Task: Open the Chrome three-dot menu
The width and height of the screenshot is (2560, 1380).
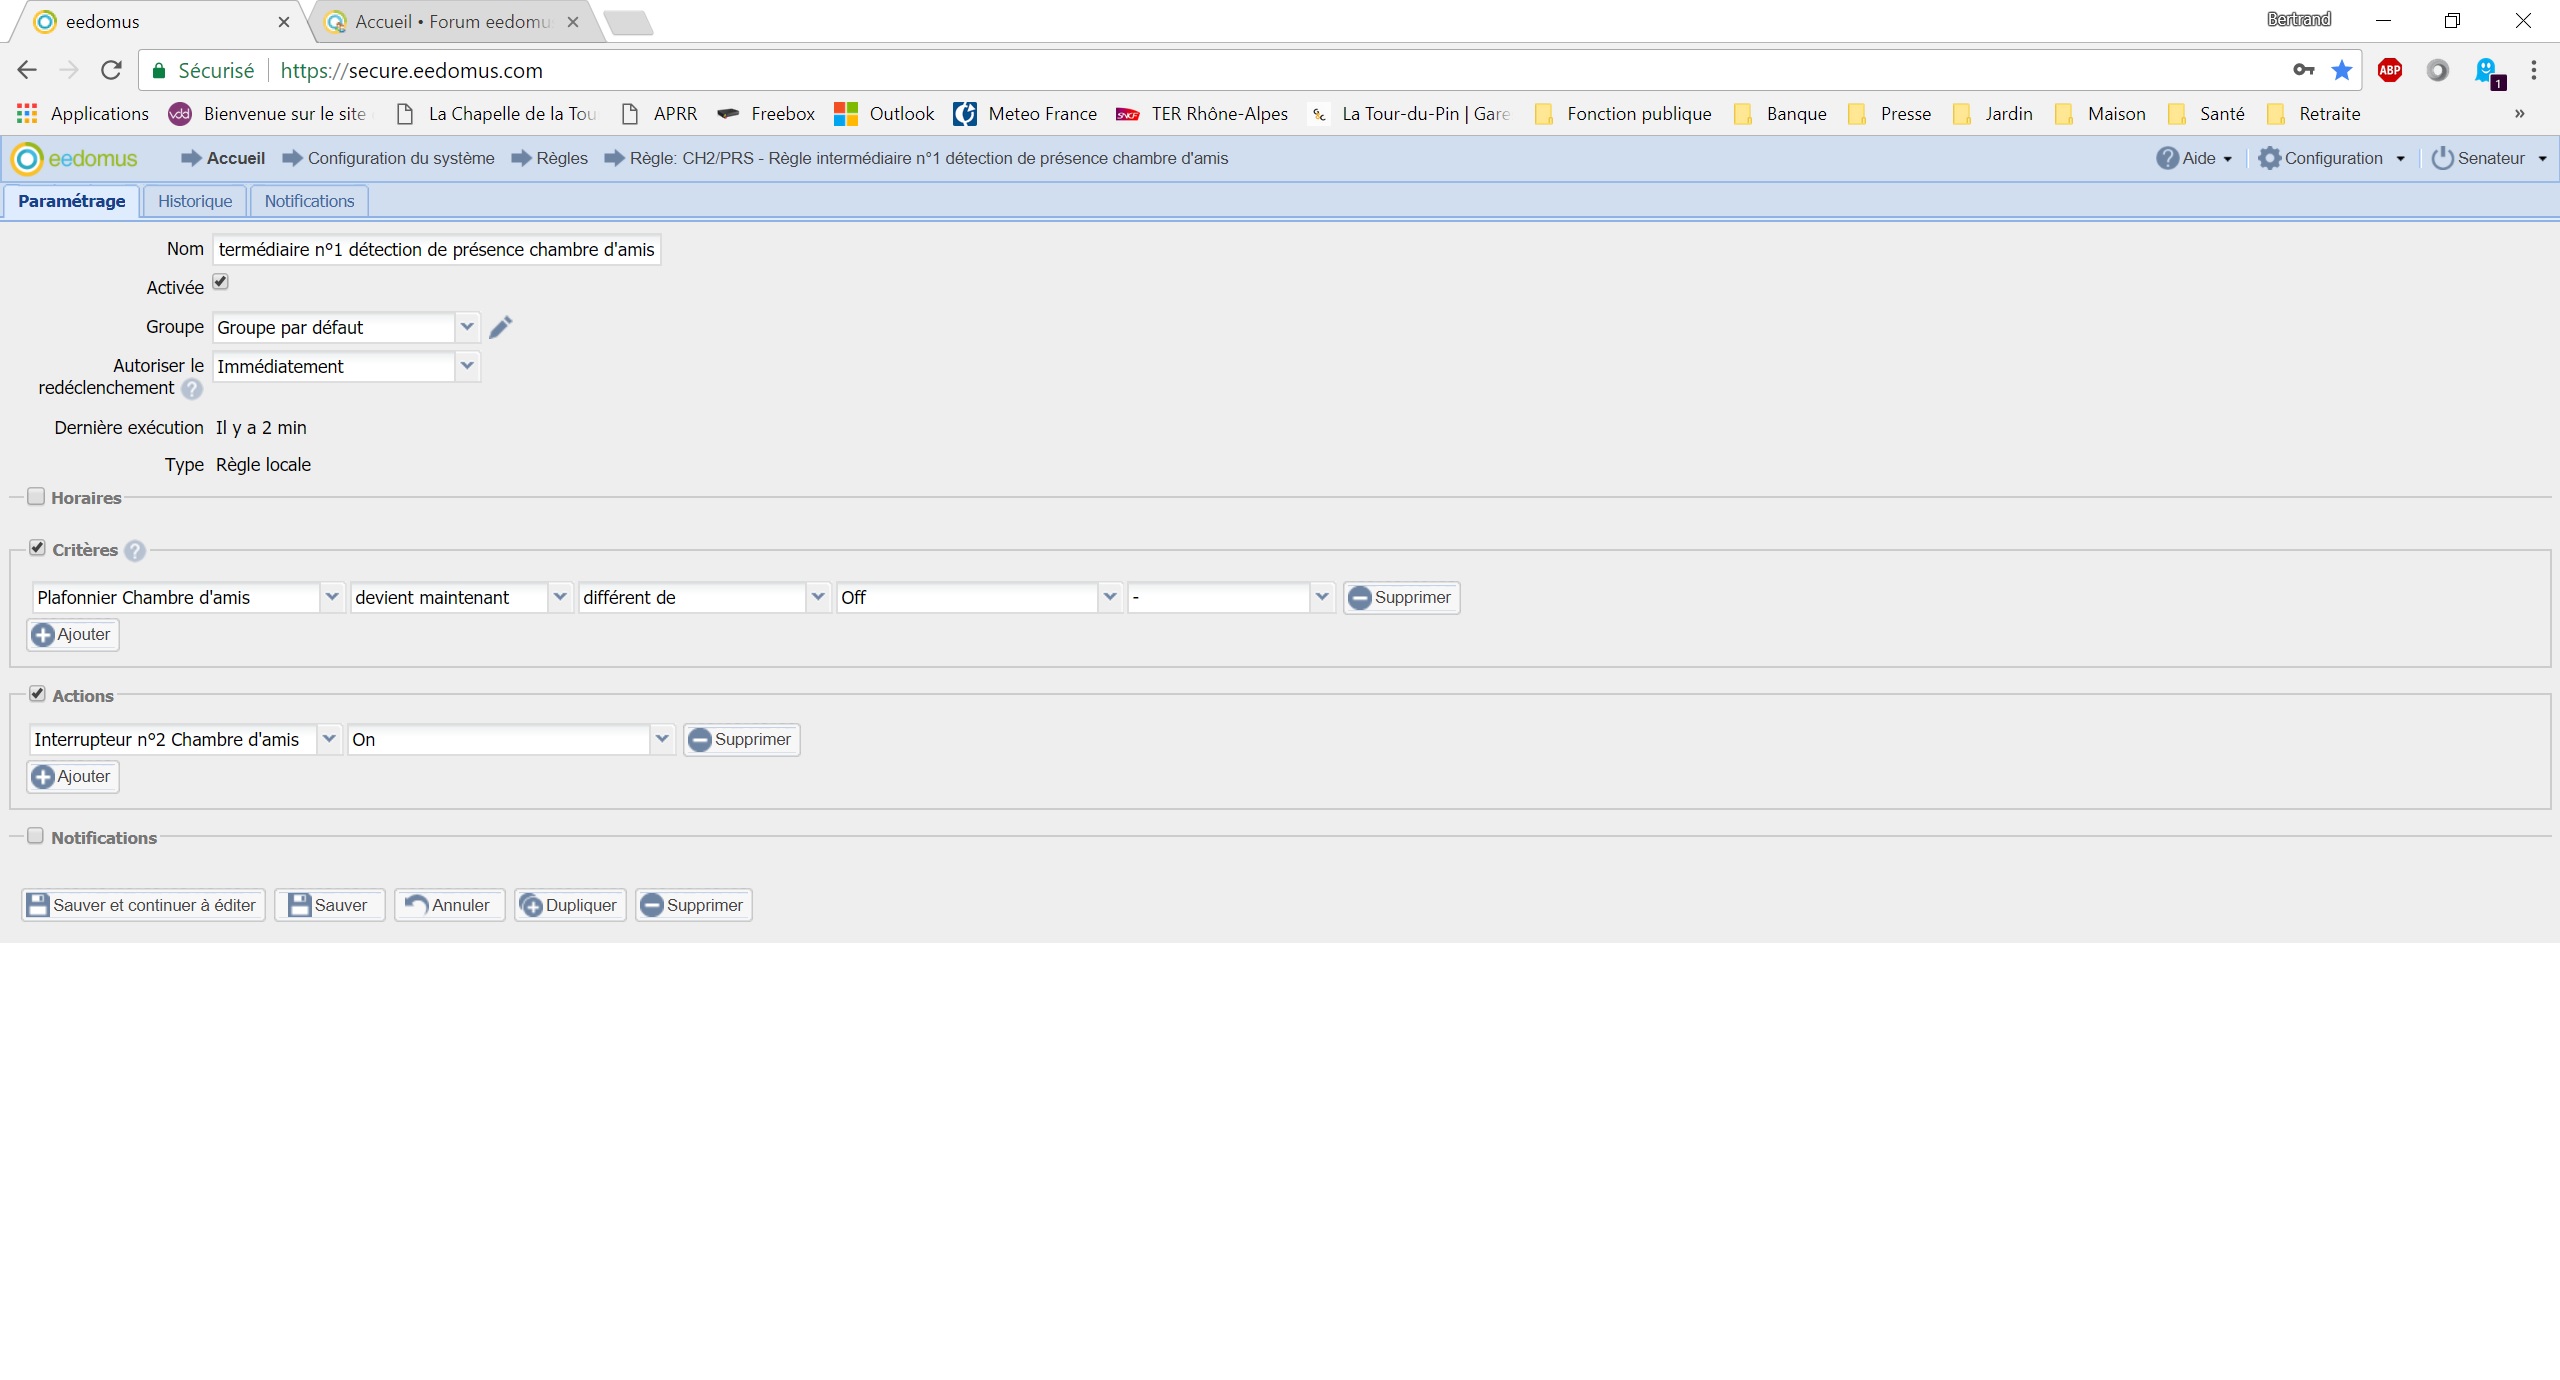Action: click(2533, 70)
